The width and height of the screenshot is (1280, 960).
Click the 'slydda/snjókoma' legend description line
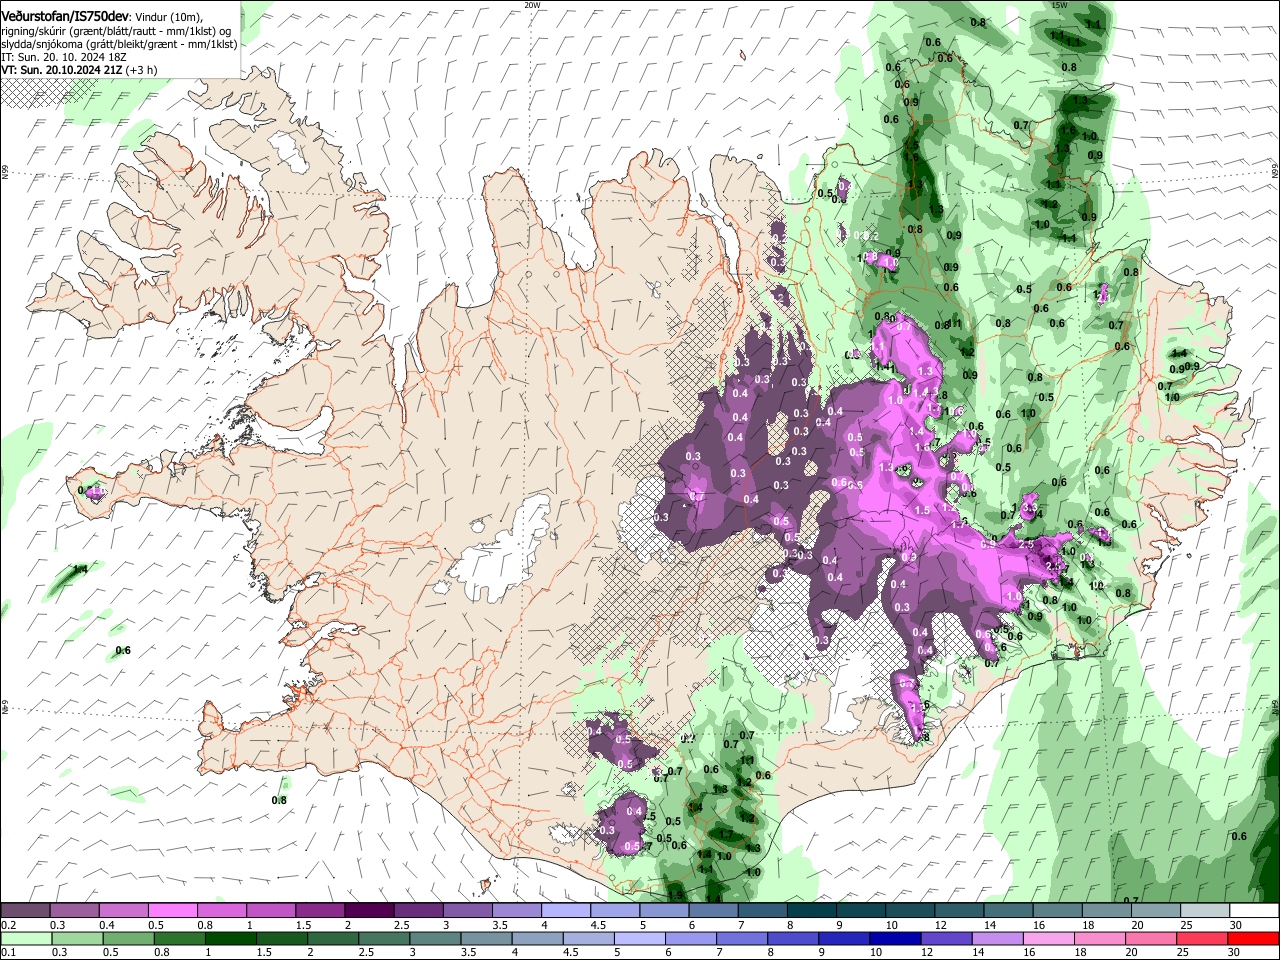tap(119, 44)
